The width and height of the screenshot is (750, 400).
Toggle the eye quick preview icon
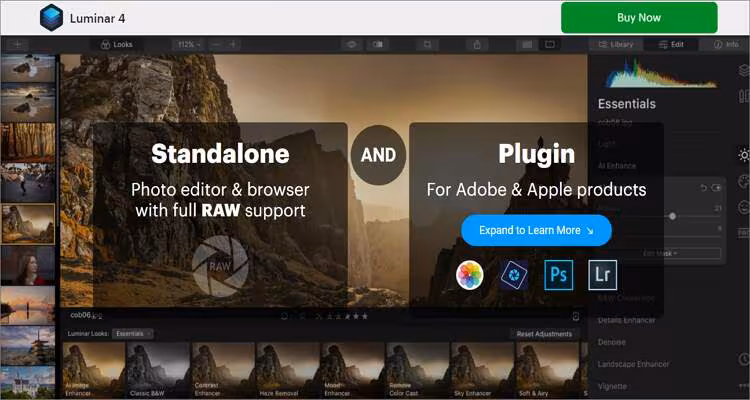coord(352,44)
